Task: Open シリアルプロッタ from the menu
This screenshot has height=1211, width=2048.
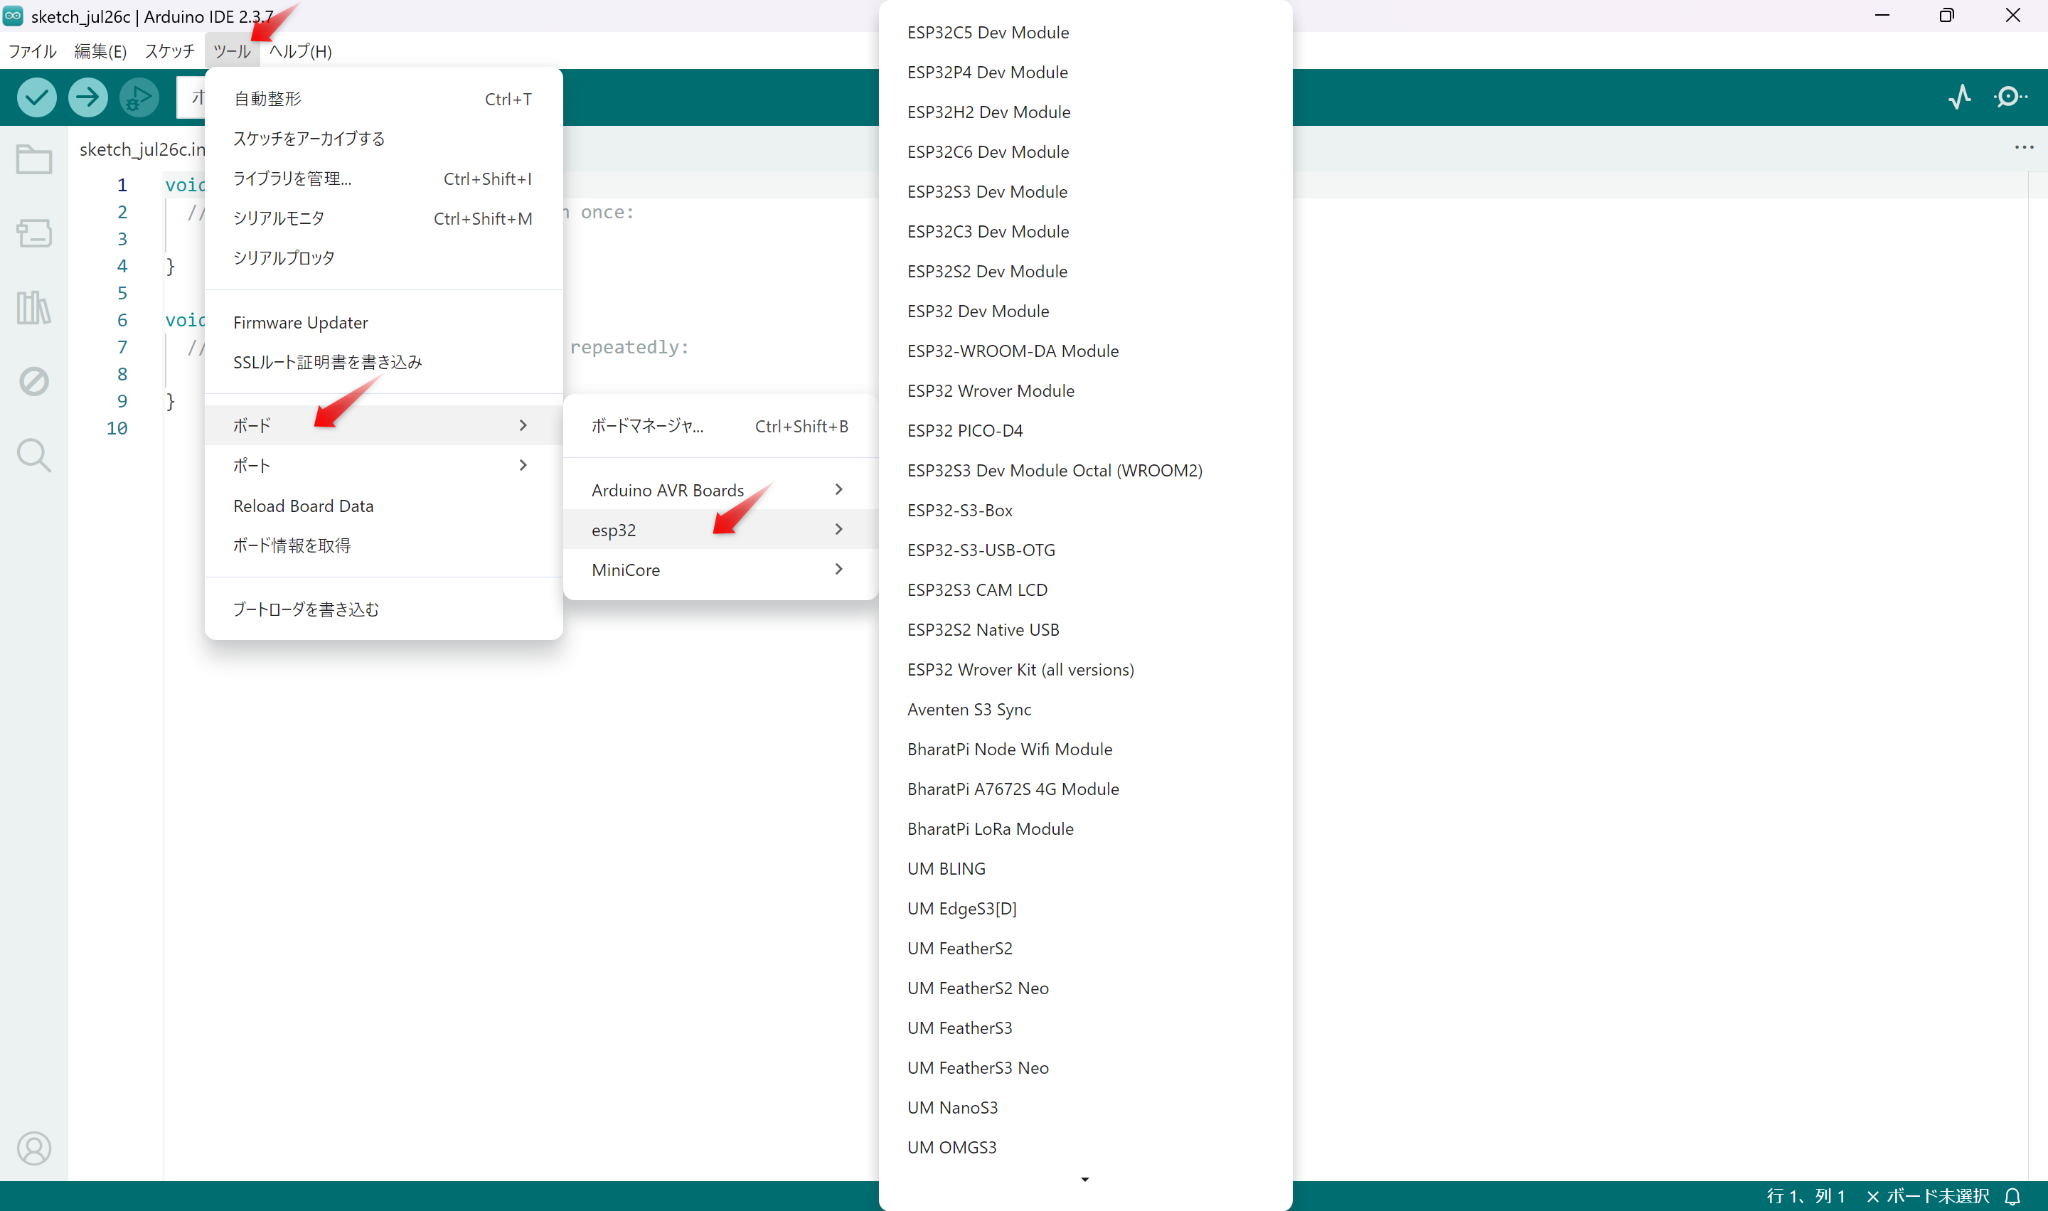Action: tap(384, 258)
